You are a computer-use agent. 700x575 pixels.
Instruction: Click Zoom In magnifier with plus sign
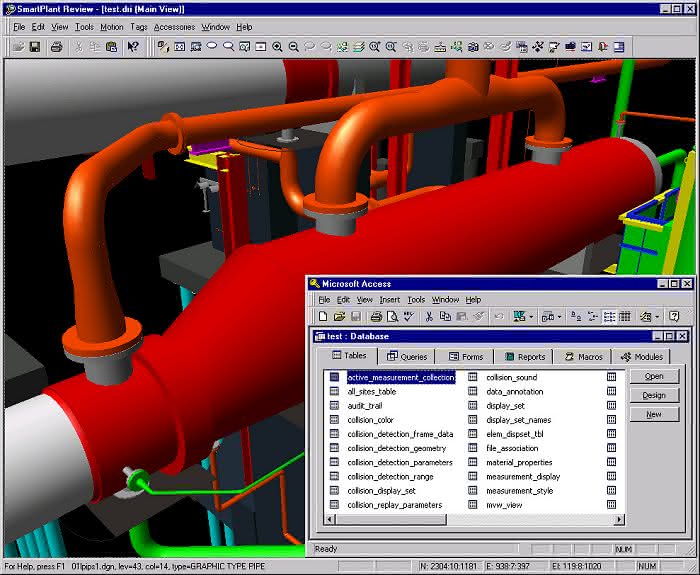277,46
